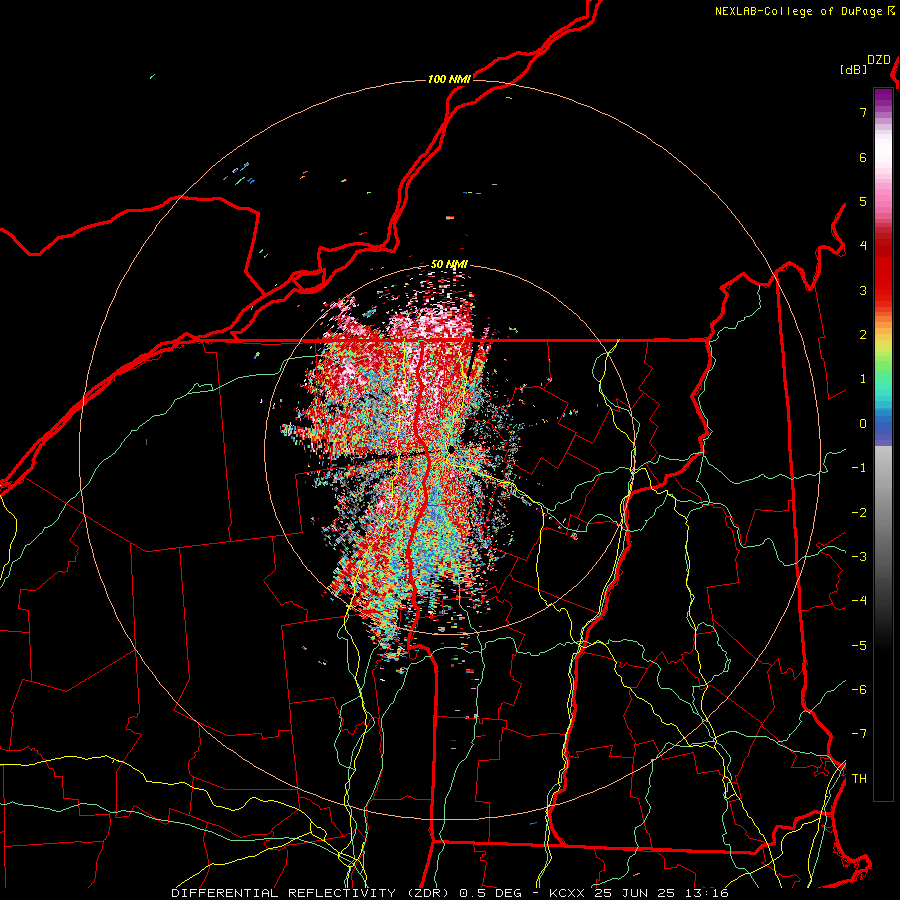Click the -3 value on the dB scale
Image resolution: width=900 pixels, height=900 pixels.
coord(859,556)
